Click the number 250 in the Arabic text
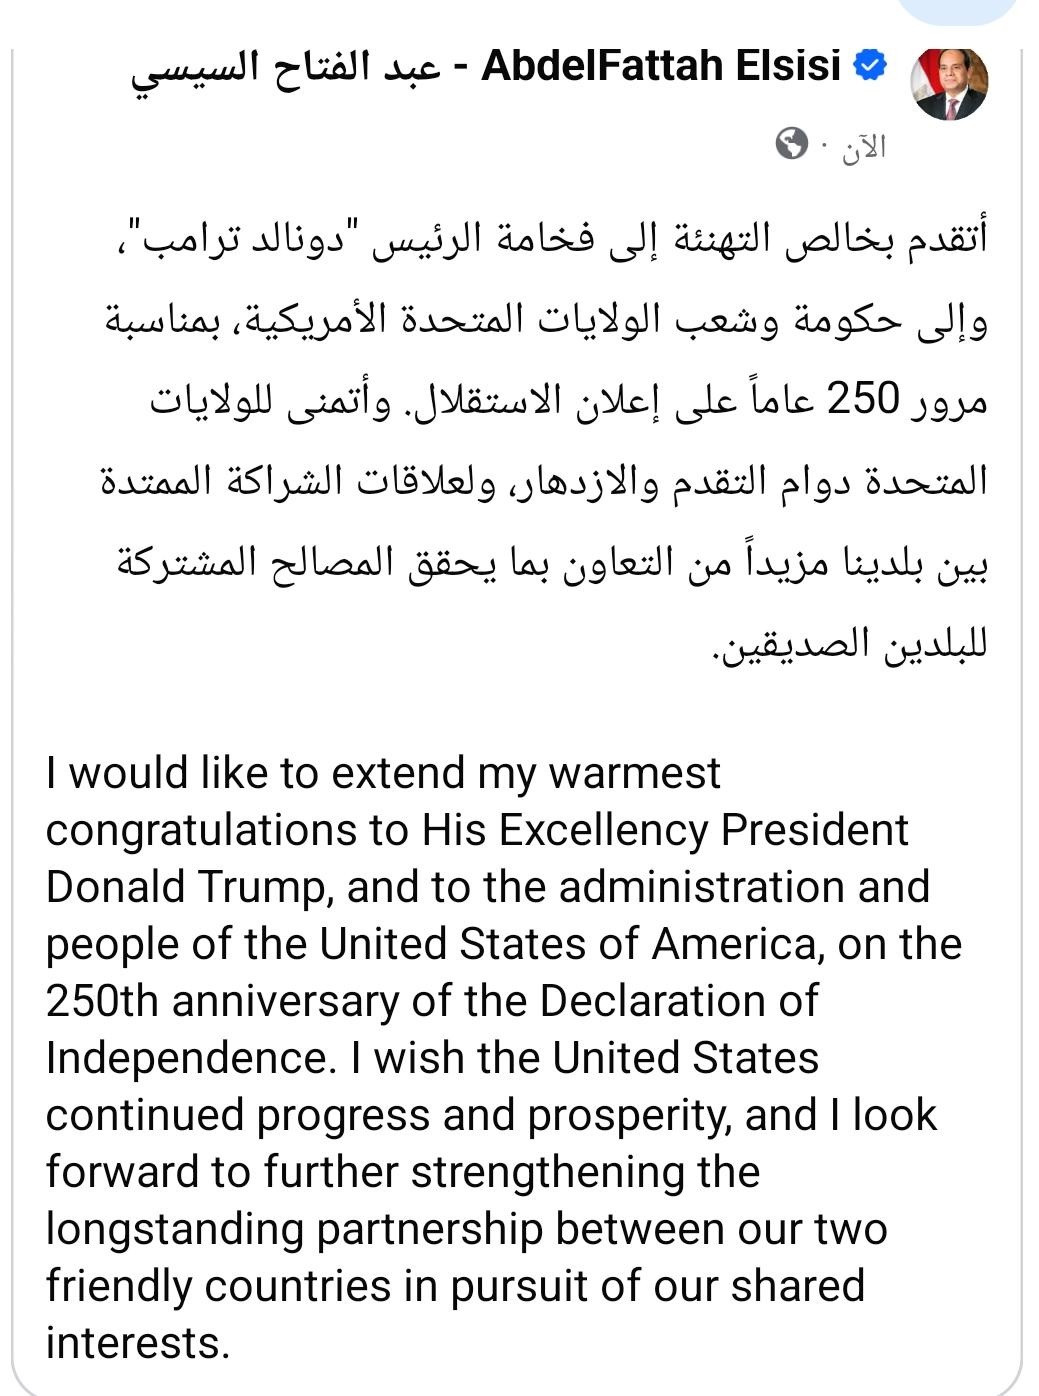 (864, 400)
